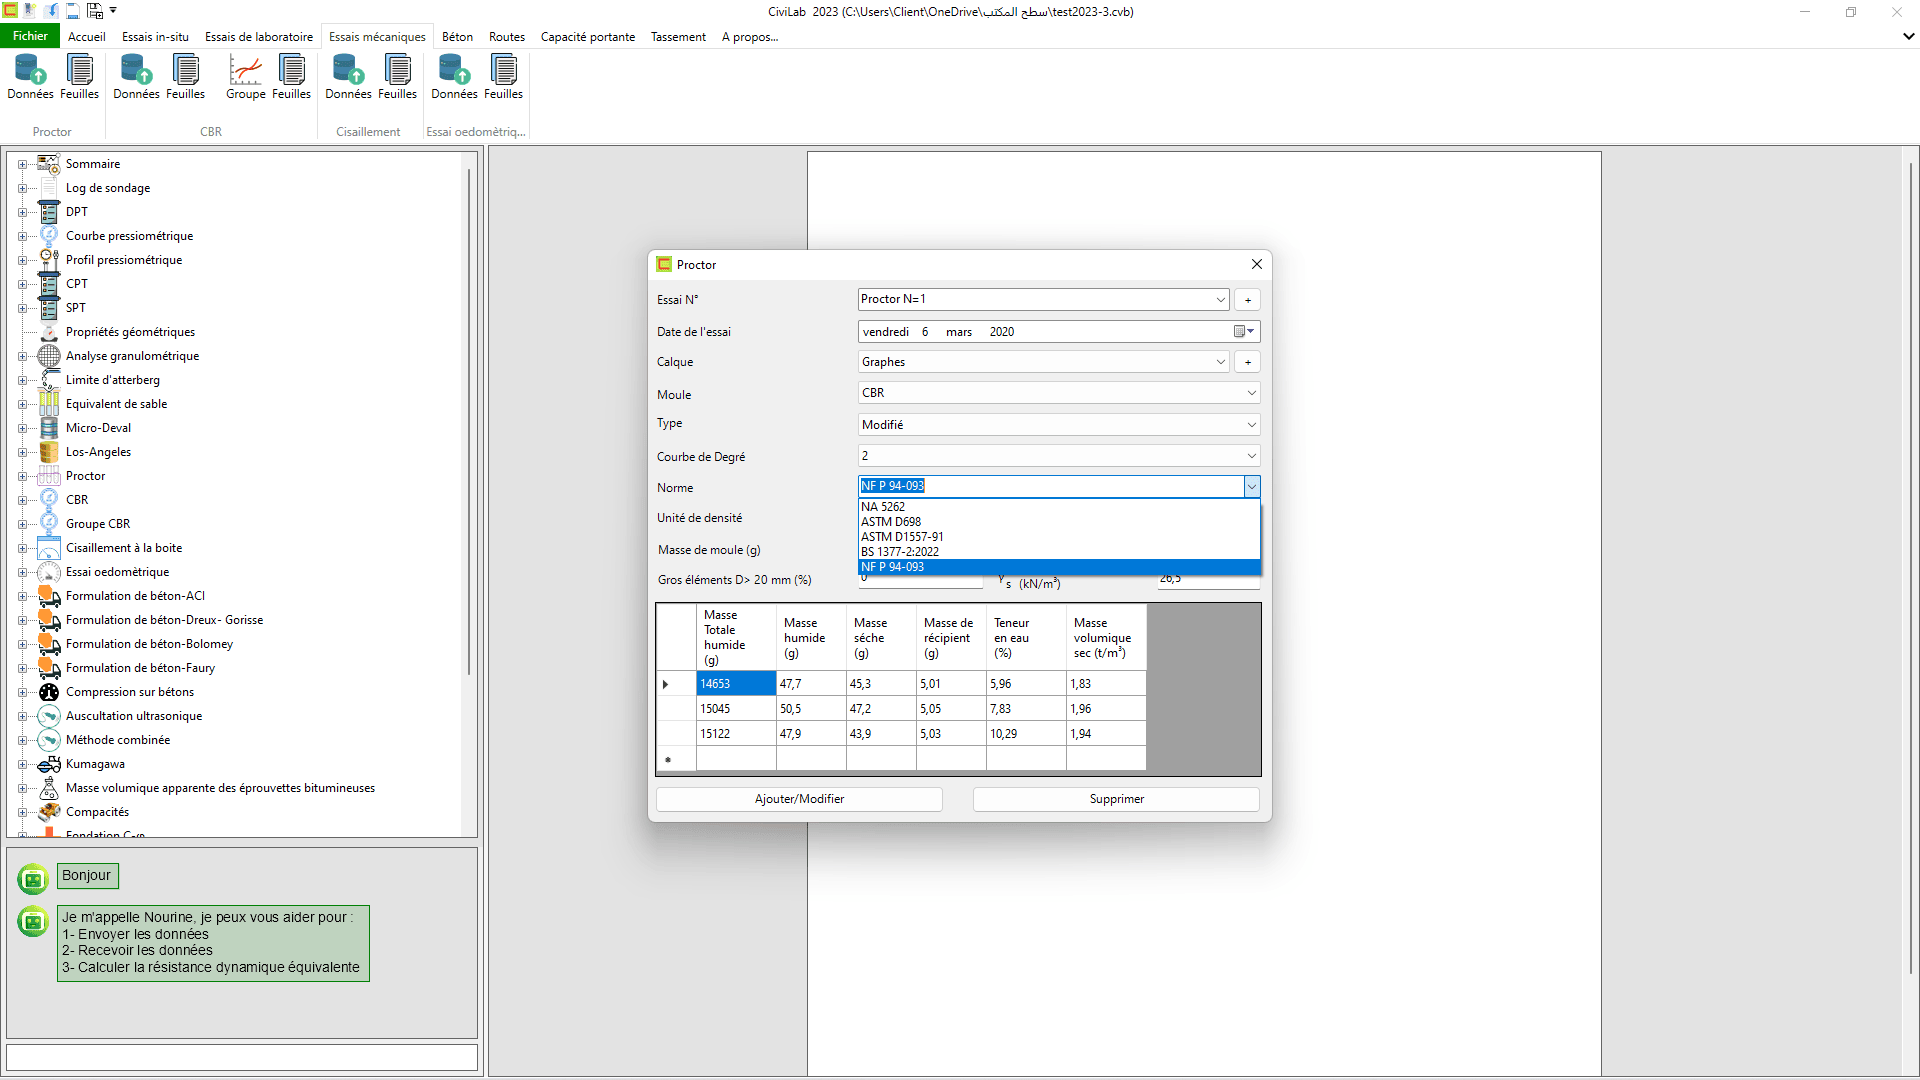Image resolution: width=1920 pixels, height=1080 pixels.
Task: Switch to Capacité portante tab
Action: (588, 37)
